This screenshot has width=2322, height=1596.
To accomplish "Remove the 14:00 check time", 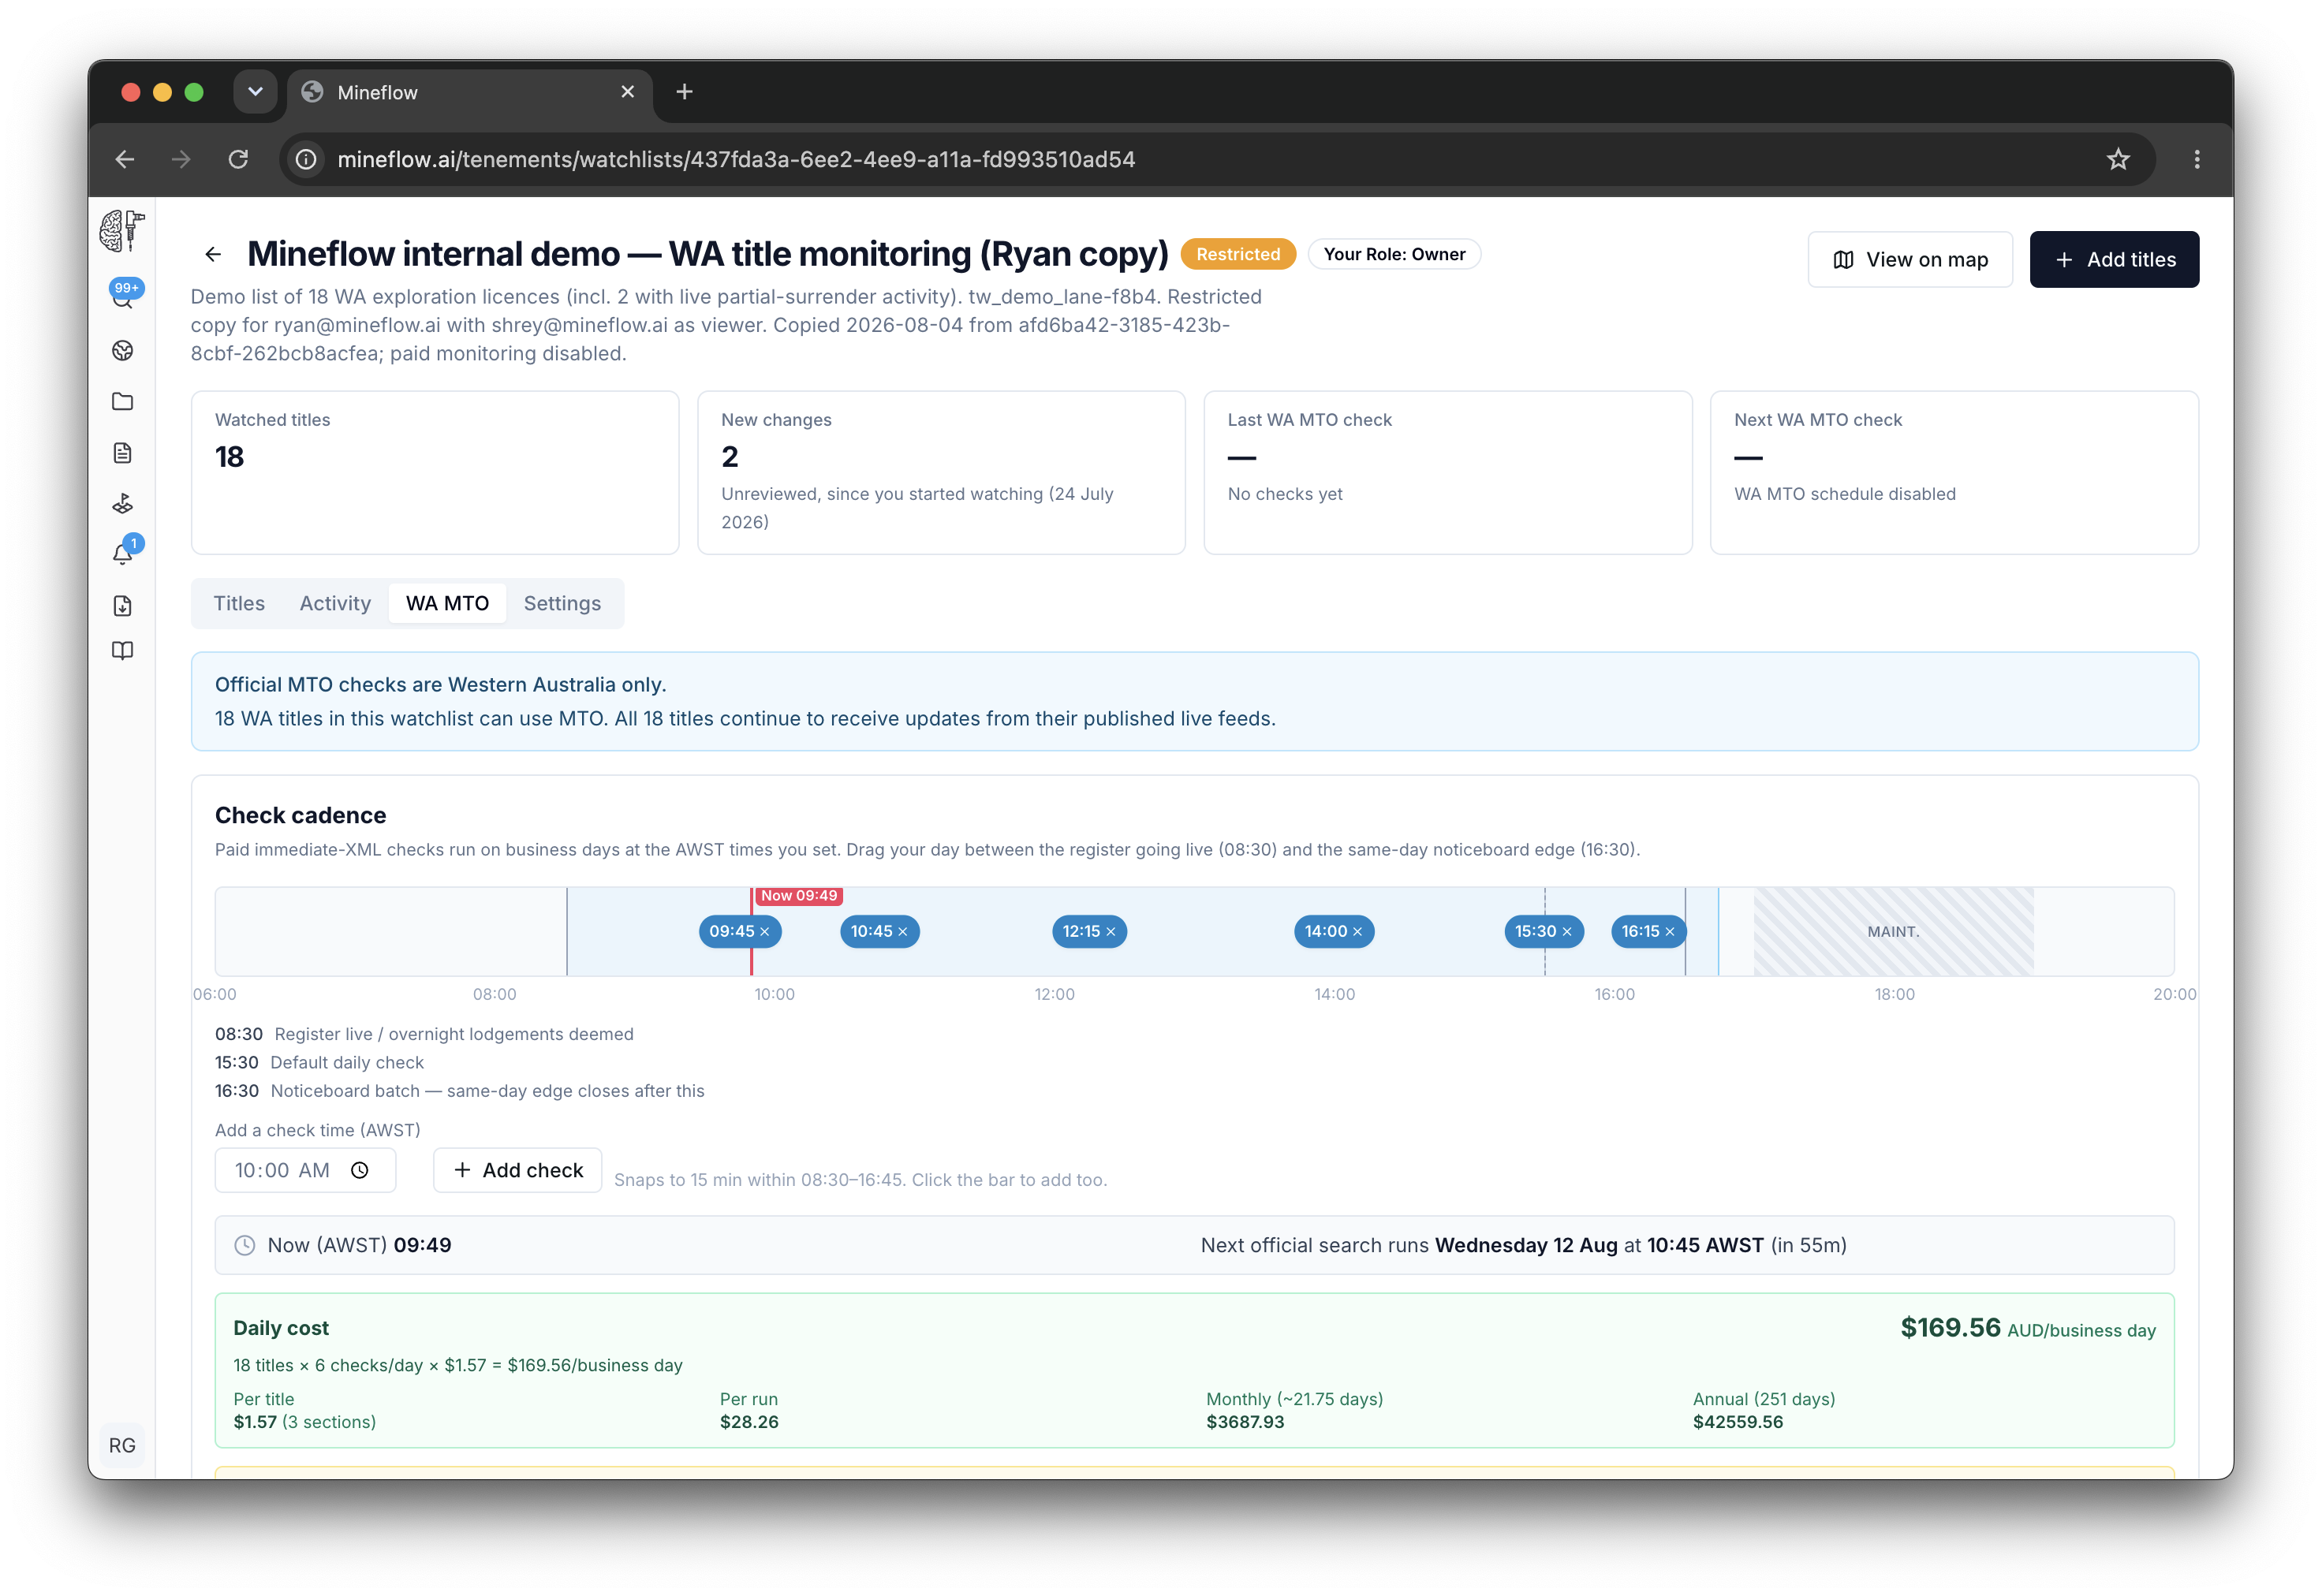I will pos(1358,932).
